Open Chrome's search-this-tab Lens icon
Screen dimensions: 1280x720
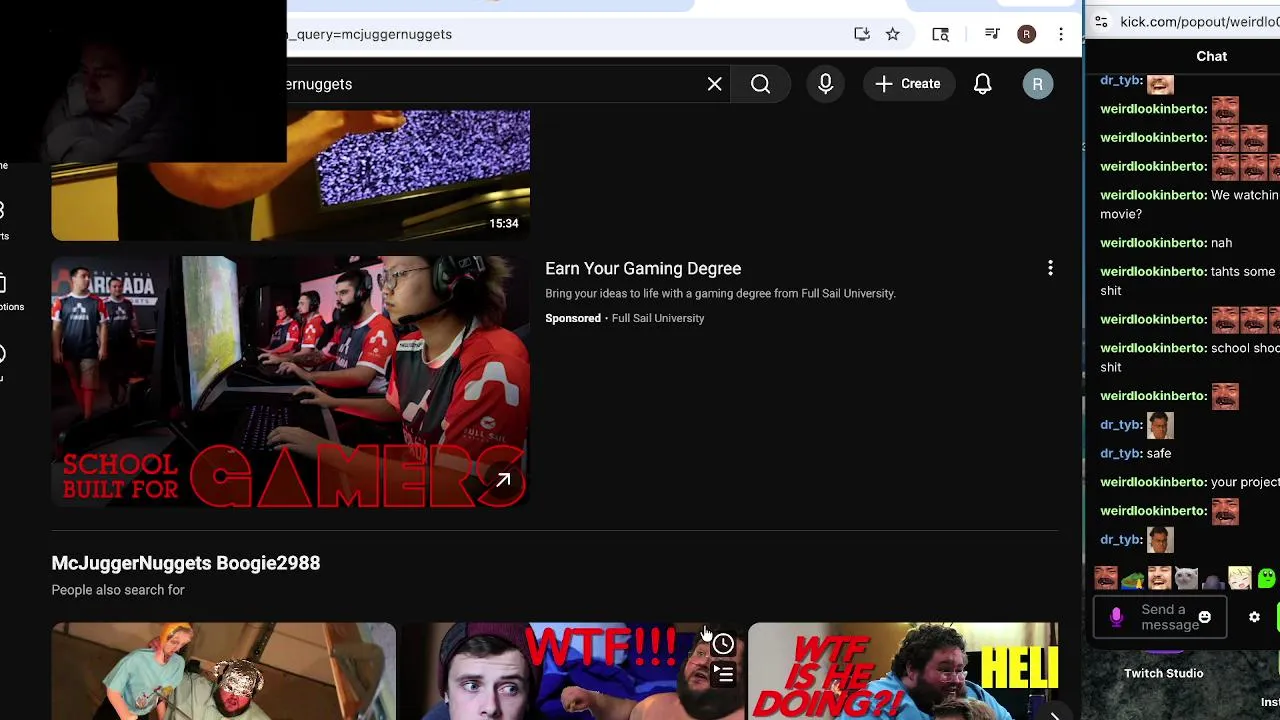(940, 34)
